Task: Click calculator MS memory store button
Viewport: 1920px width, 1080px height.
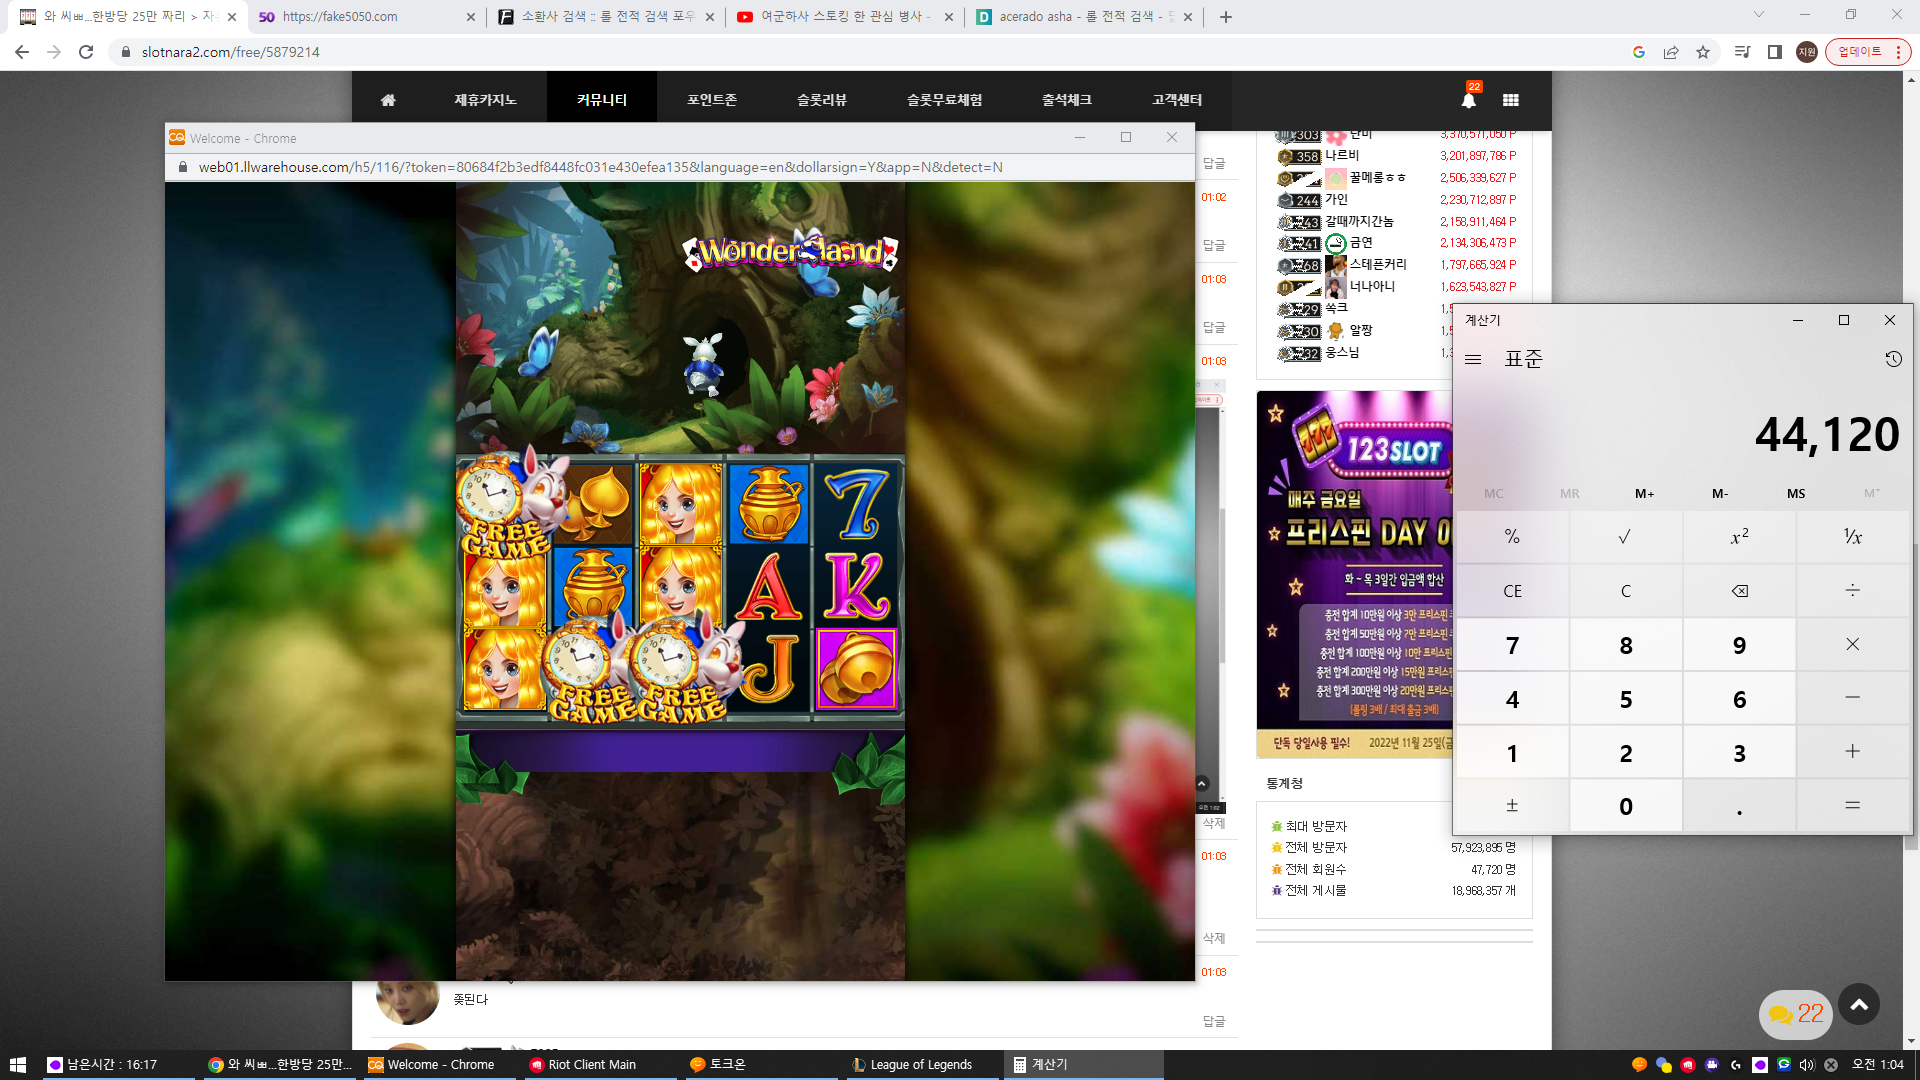Action: click(x=1796, y=494)
